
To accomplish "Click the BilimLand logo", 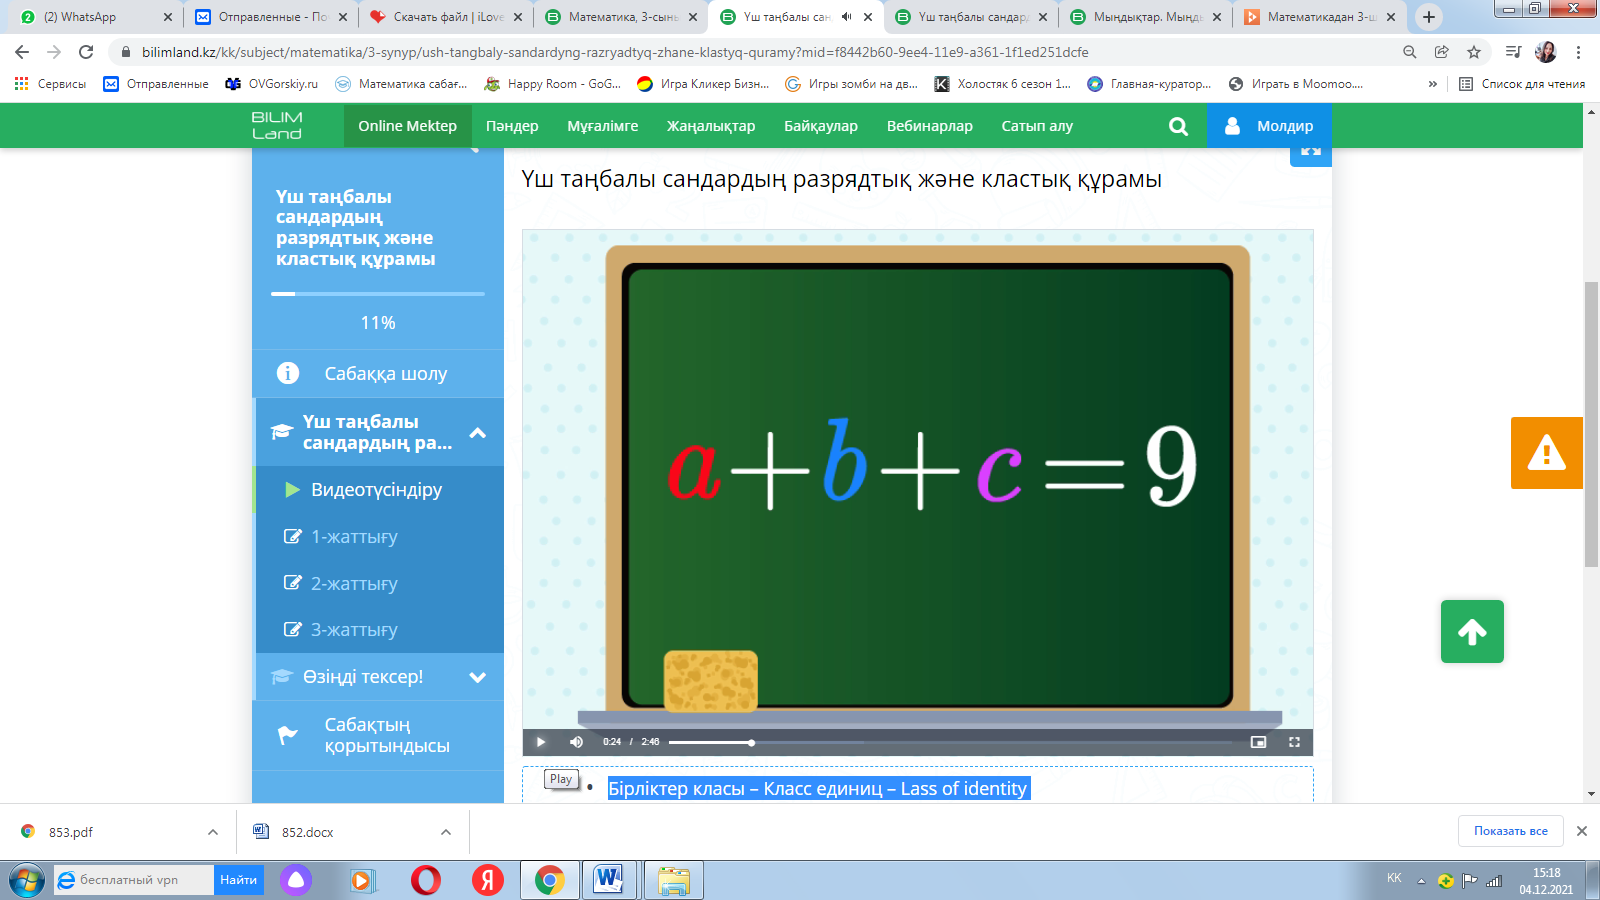I will (277, 126).
